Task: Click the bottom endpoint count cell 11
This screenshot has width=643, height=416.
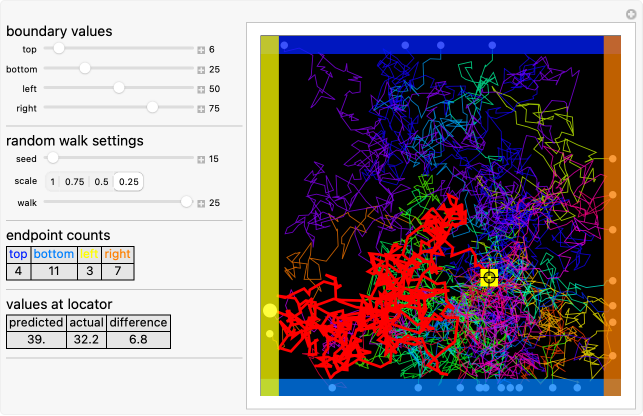Action: pos(54,271)
